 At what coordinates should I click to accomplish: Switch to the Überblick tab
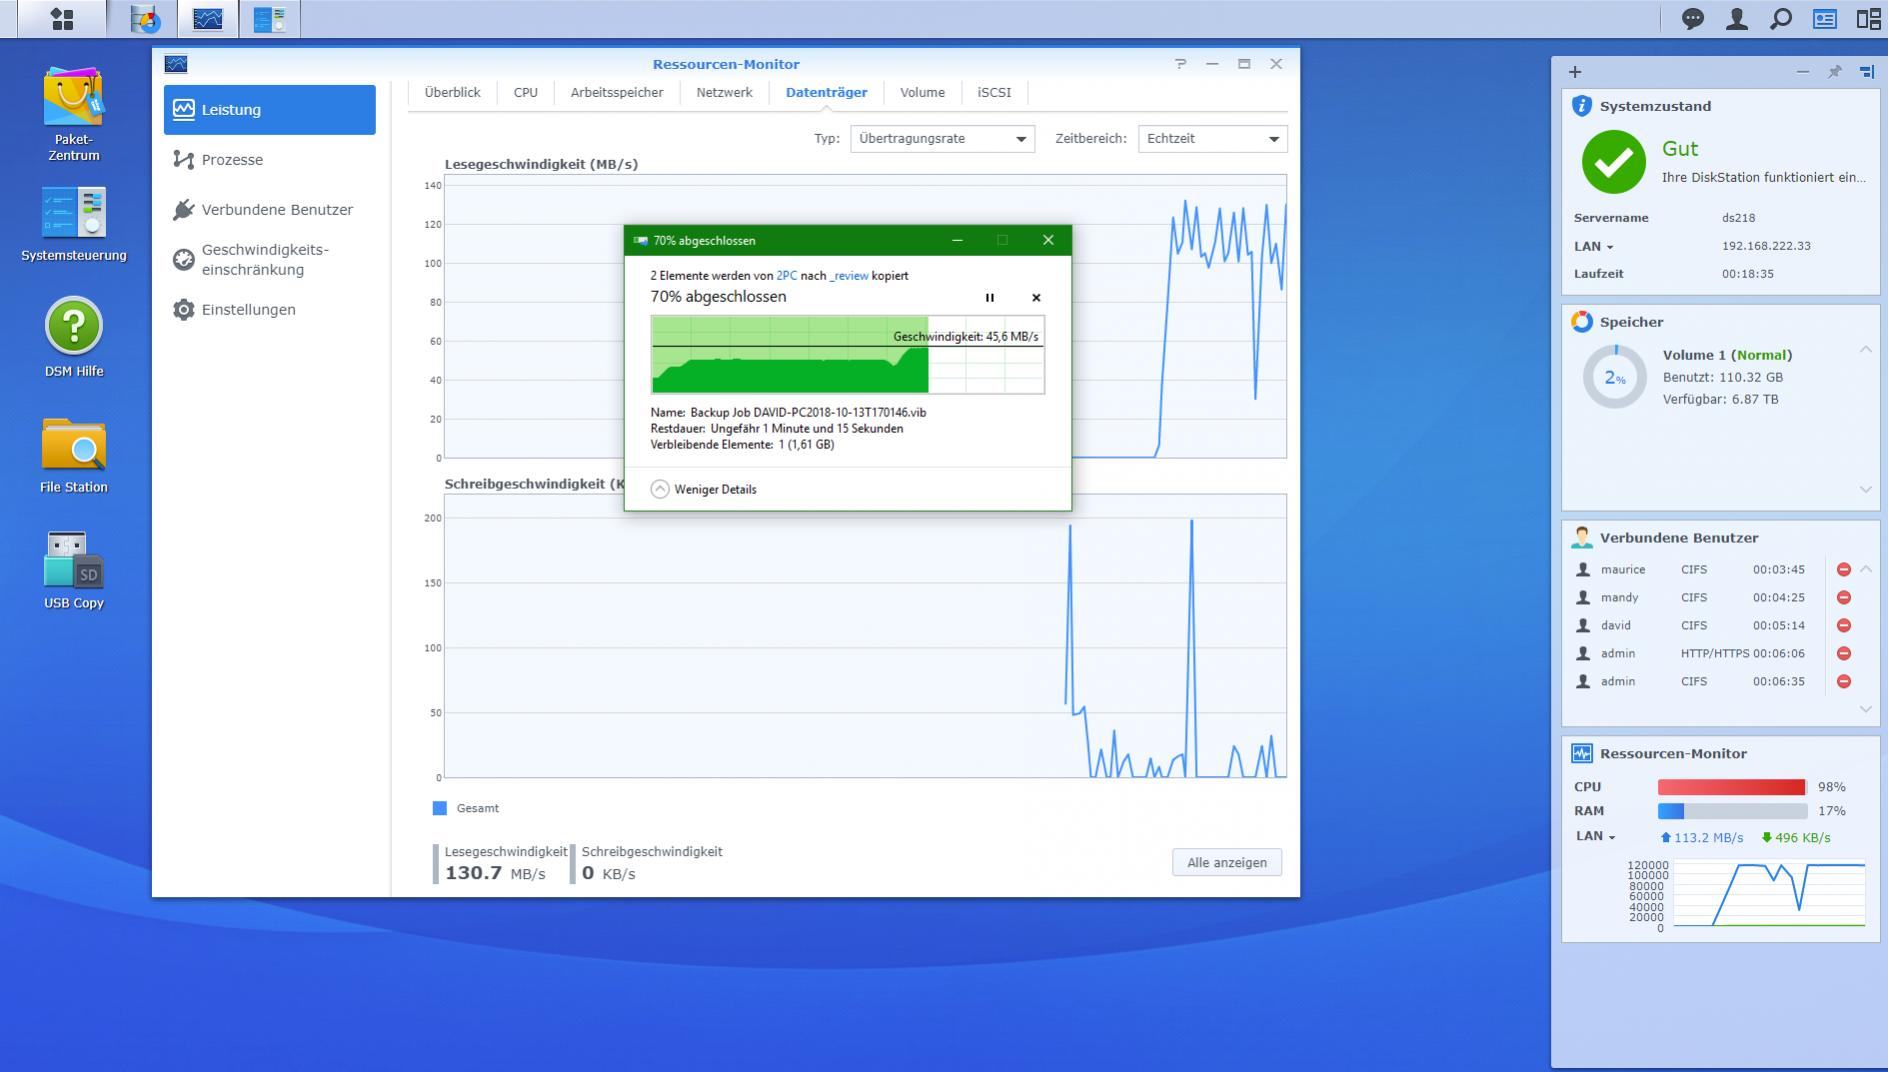[x=452, y=92]
